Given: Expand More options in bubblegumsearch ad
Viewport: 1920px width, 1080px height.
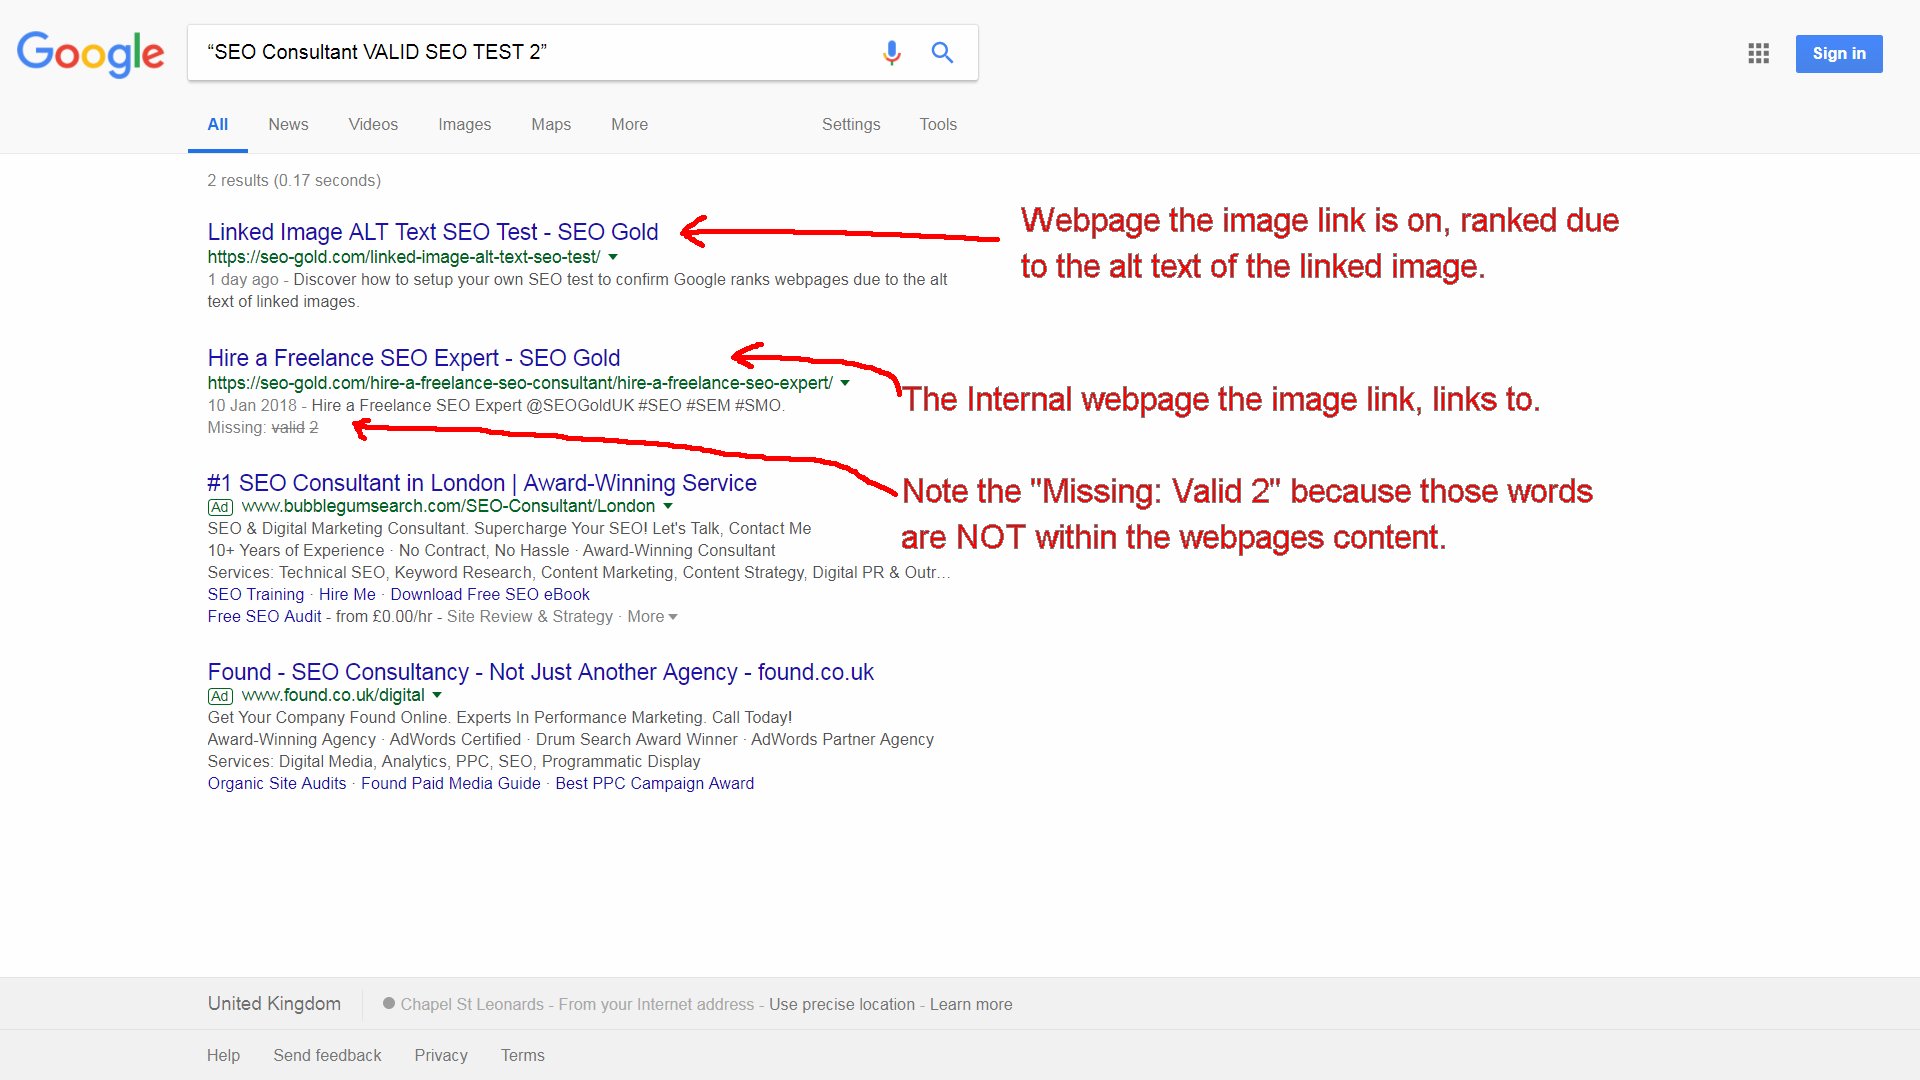Looking at the screenshot, I should pos(652,616).
